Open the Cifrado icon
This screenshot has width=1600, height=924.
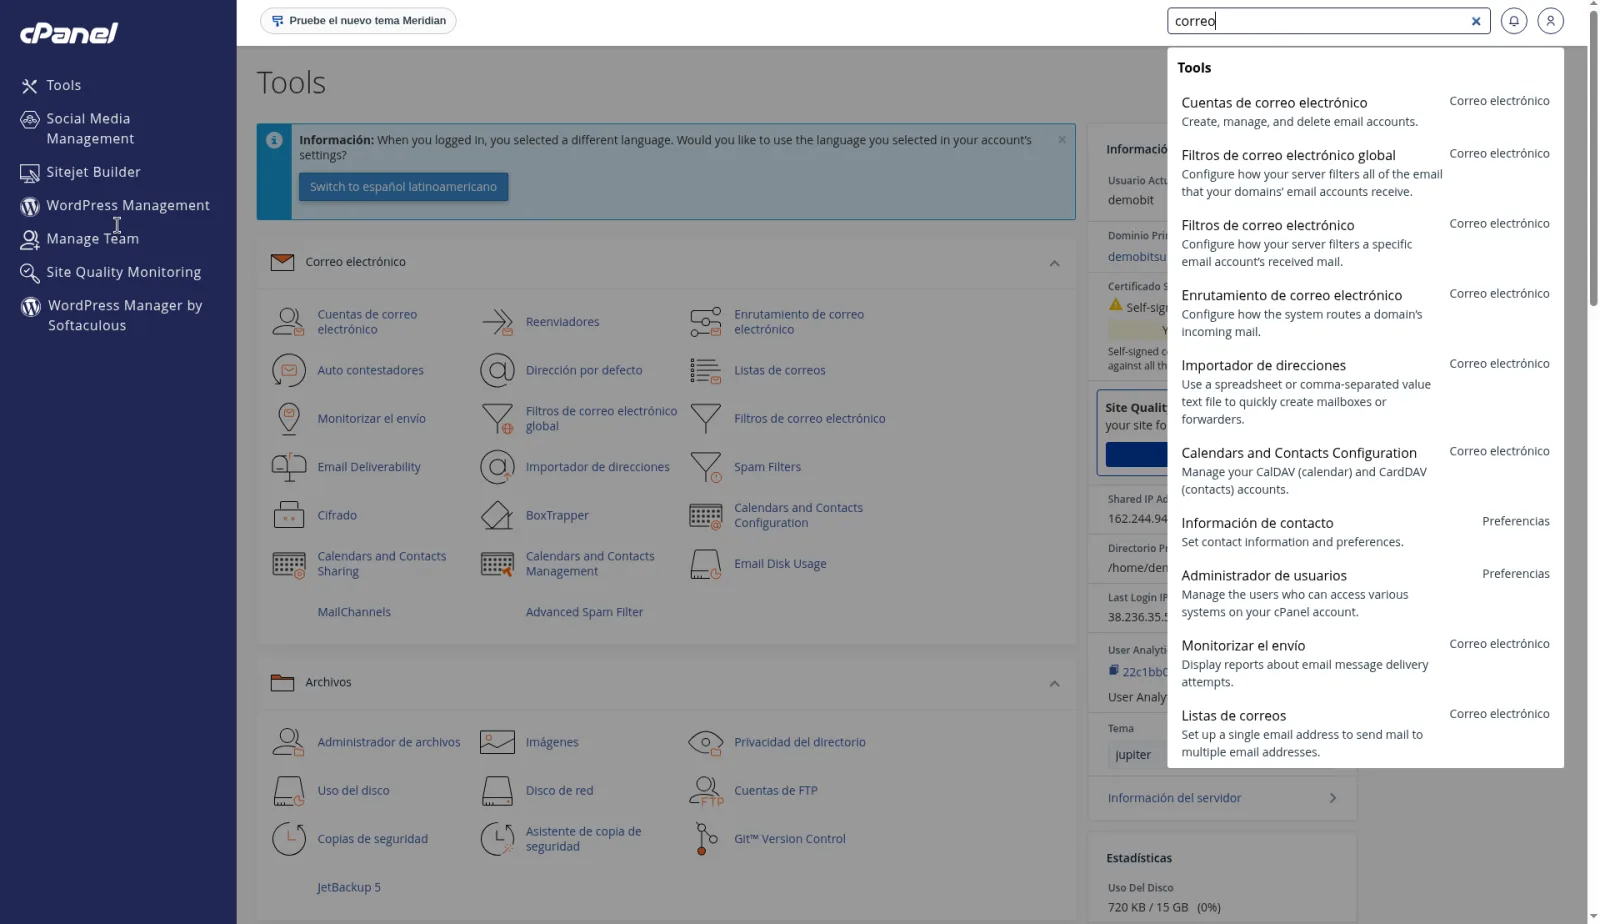coord(288,515)
